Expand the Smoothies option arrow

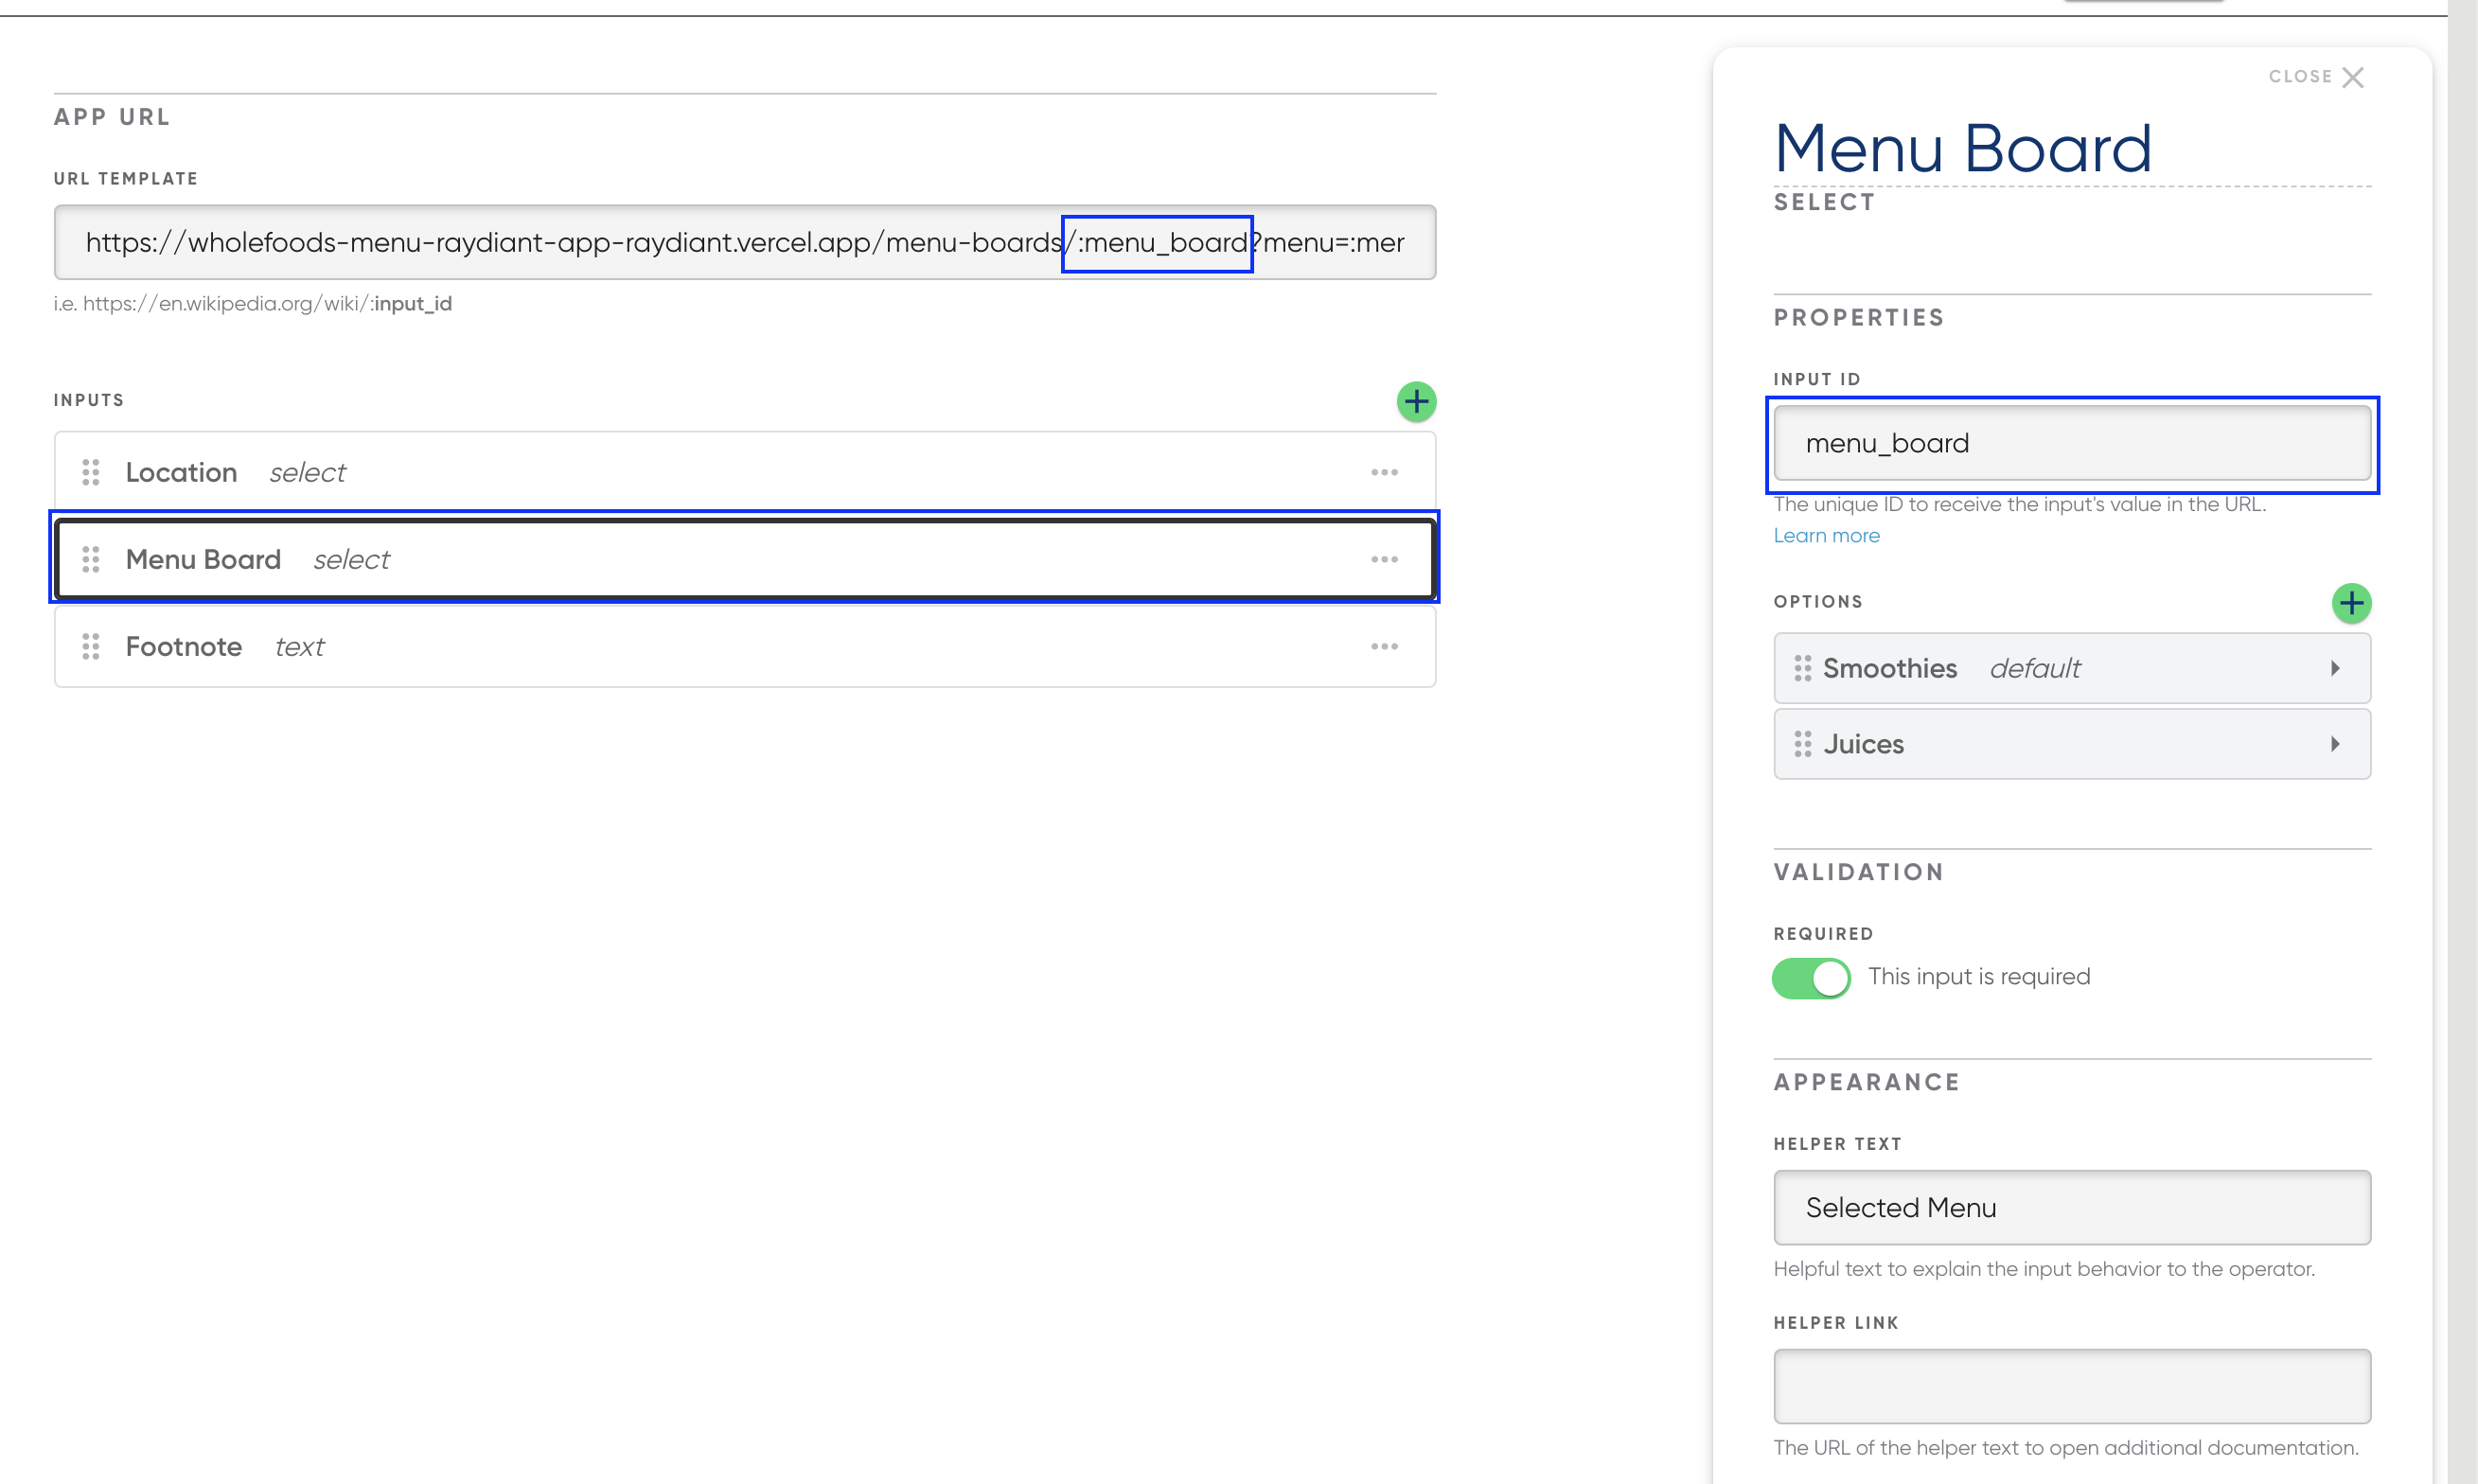[2335, 668]
